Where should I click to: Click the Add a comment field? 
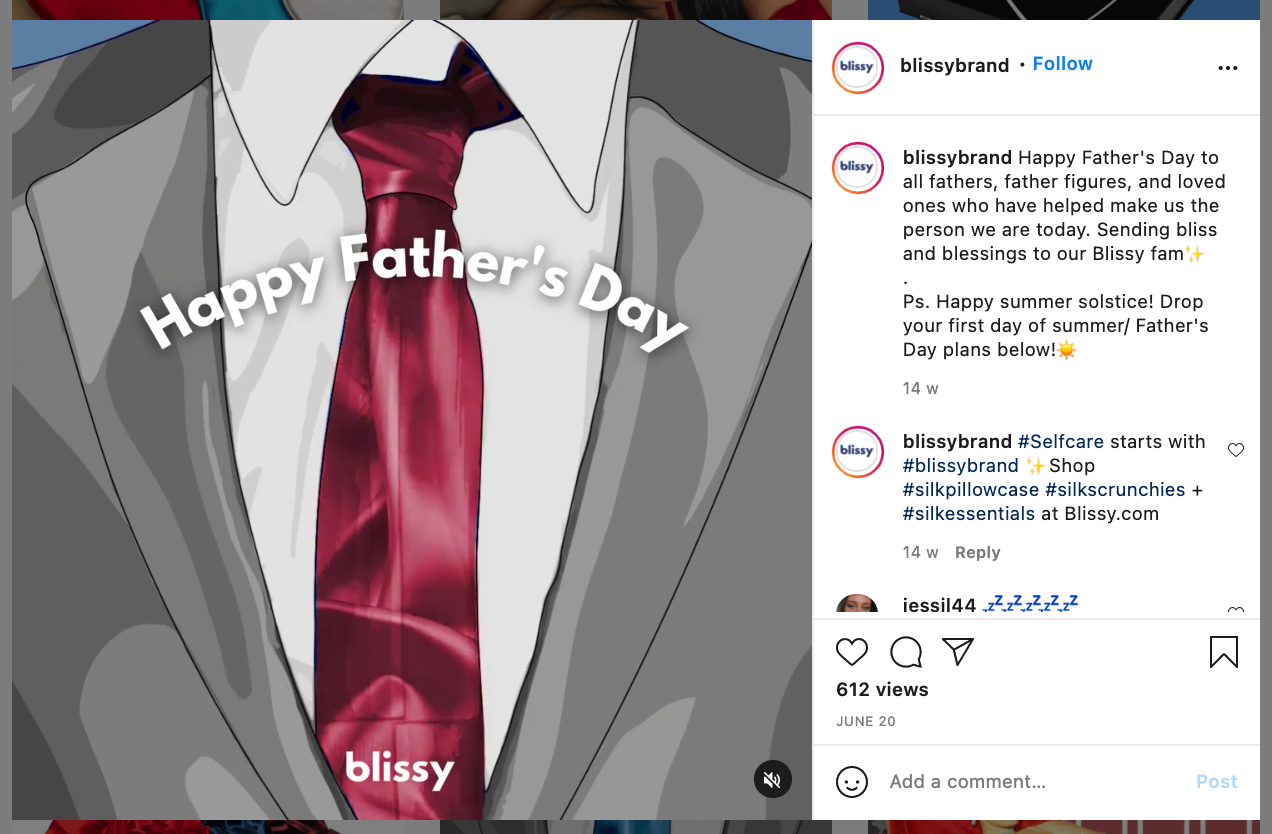click(1034, 782)
